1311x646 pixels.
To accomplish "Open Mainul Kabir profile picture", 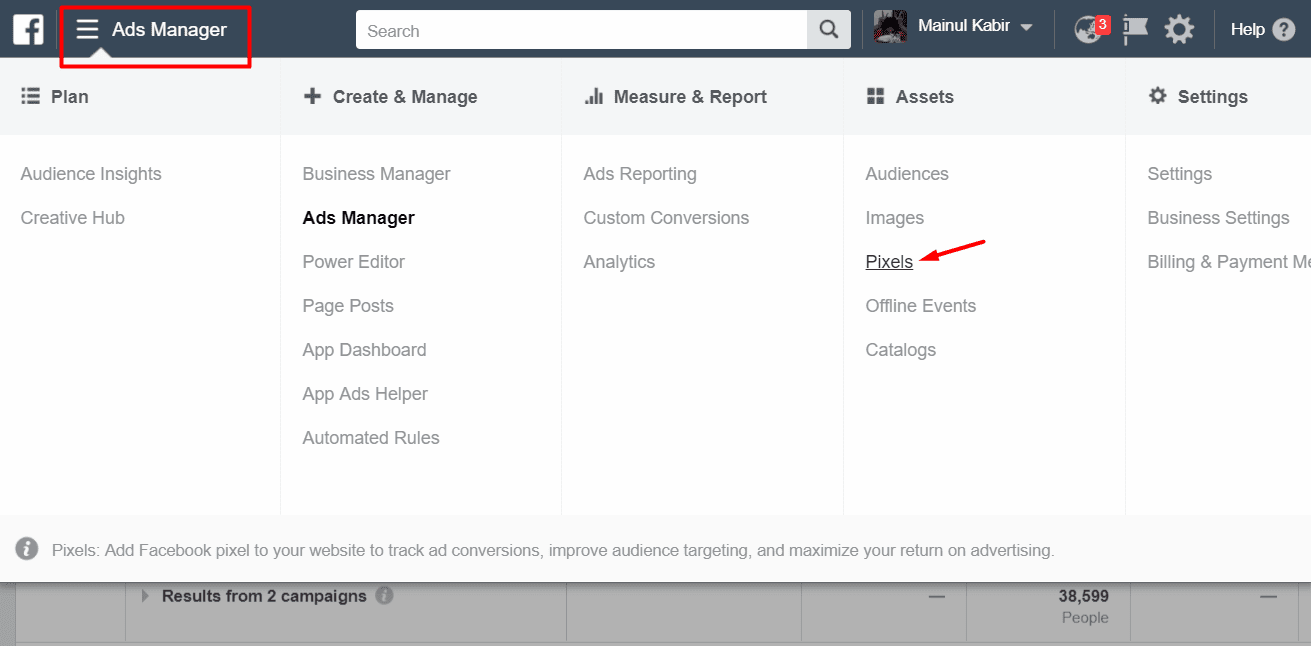I will (x=890, y=27).
